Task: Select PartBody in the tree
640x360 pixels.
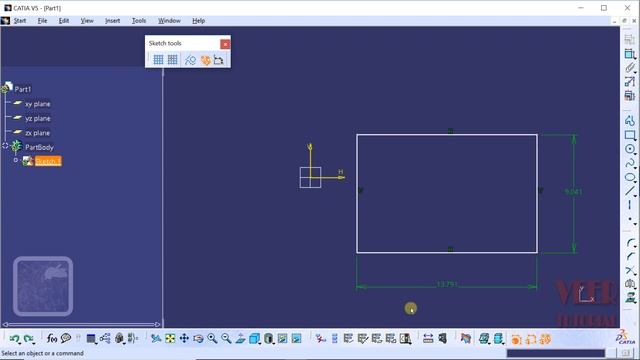Action: coord(39,147)
